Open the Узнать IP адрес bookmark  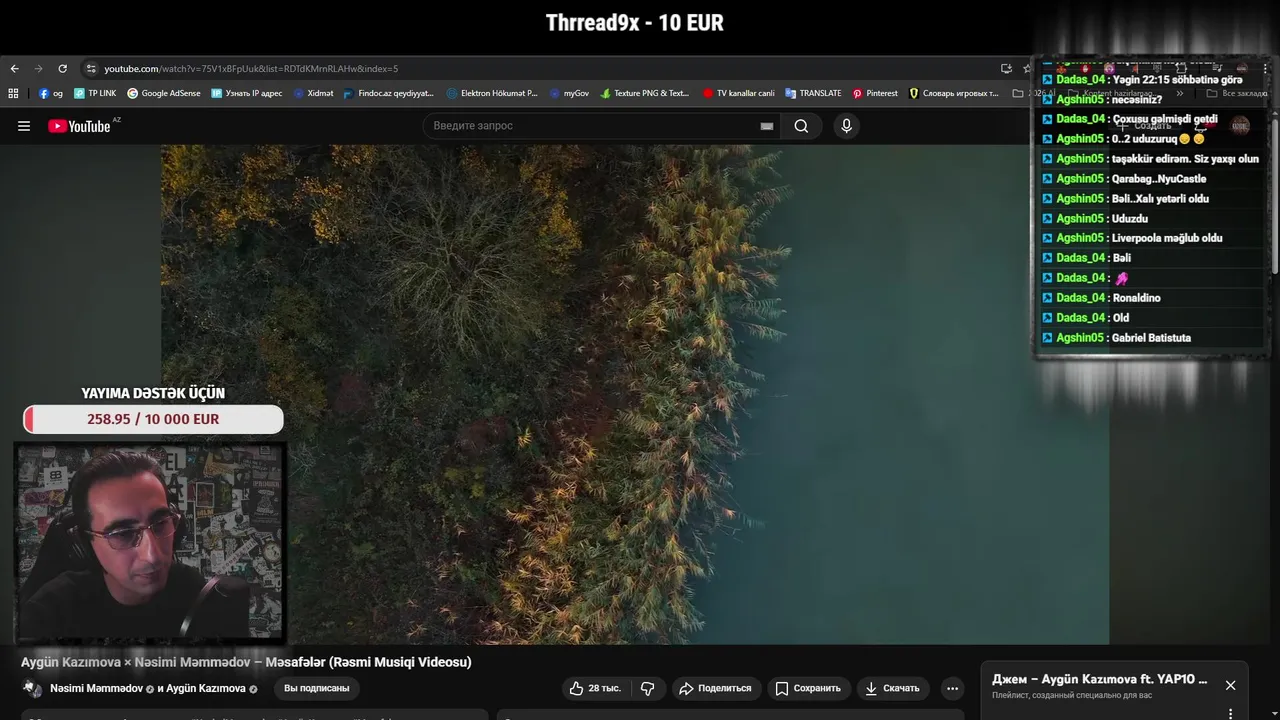[246, 93]
